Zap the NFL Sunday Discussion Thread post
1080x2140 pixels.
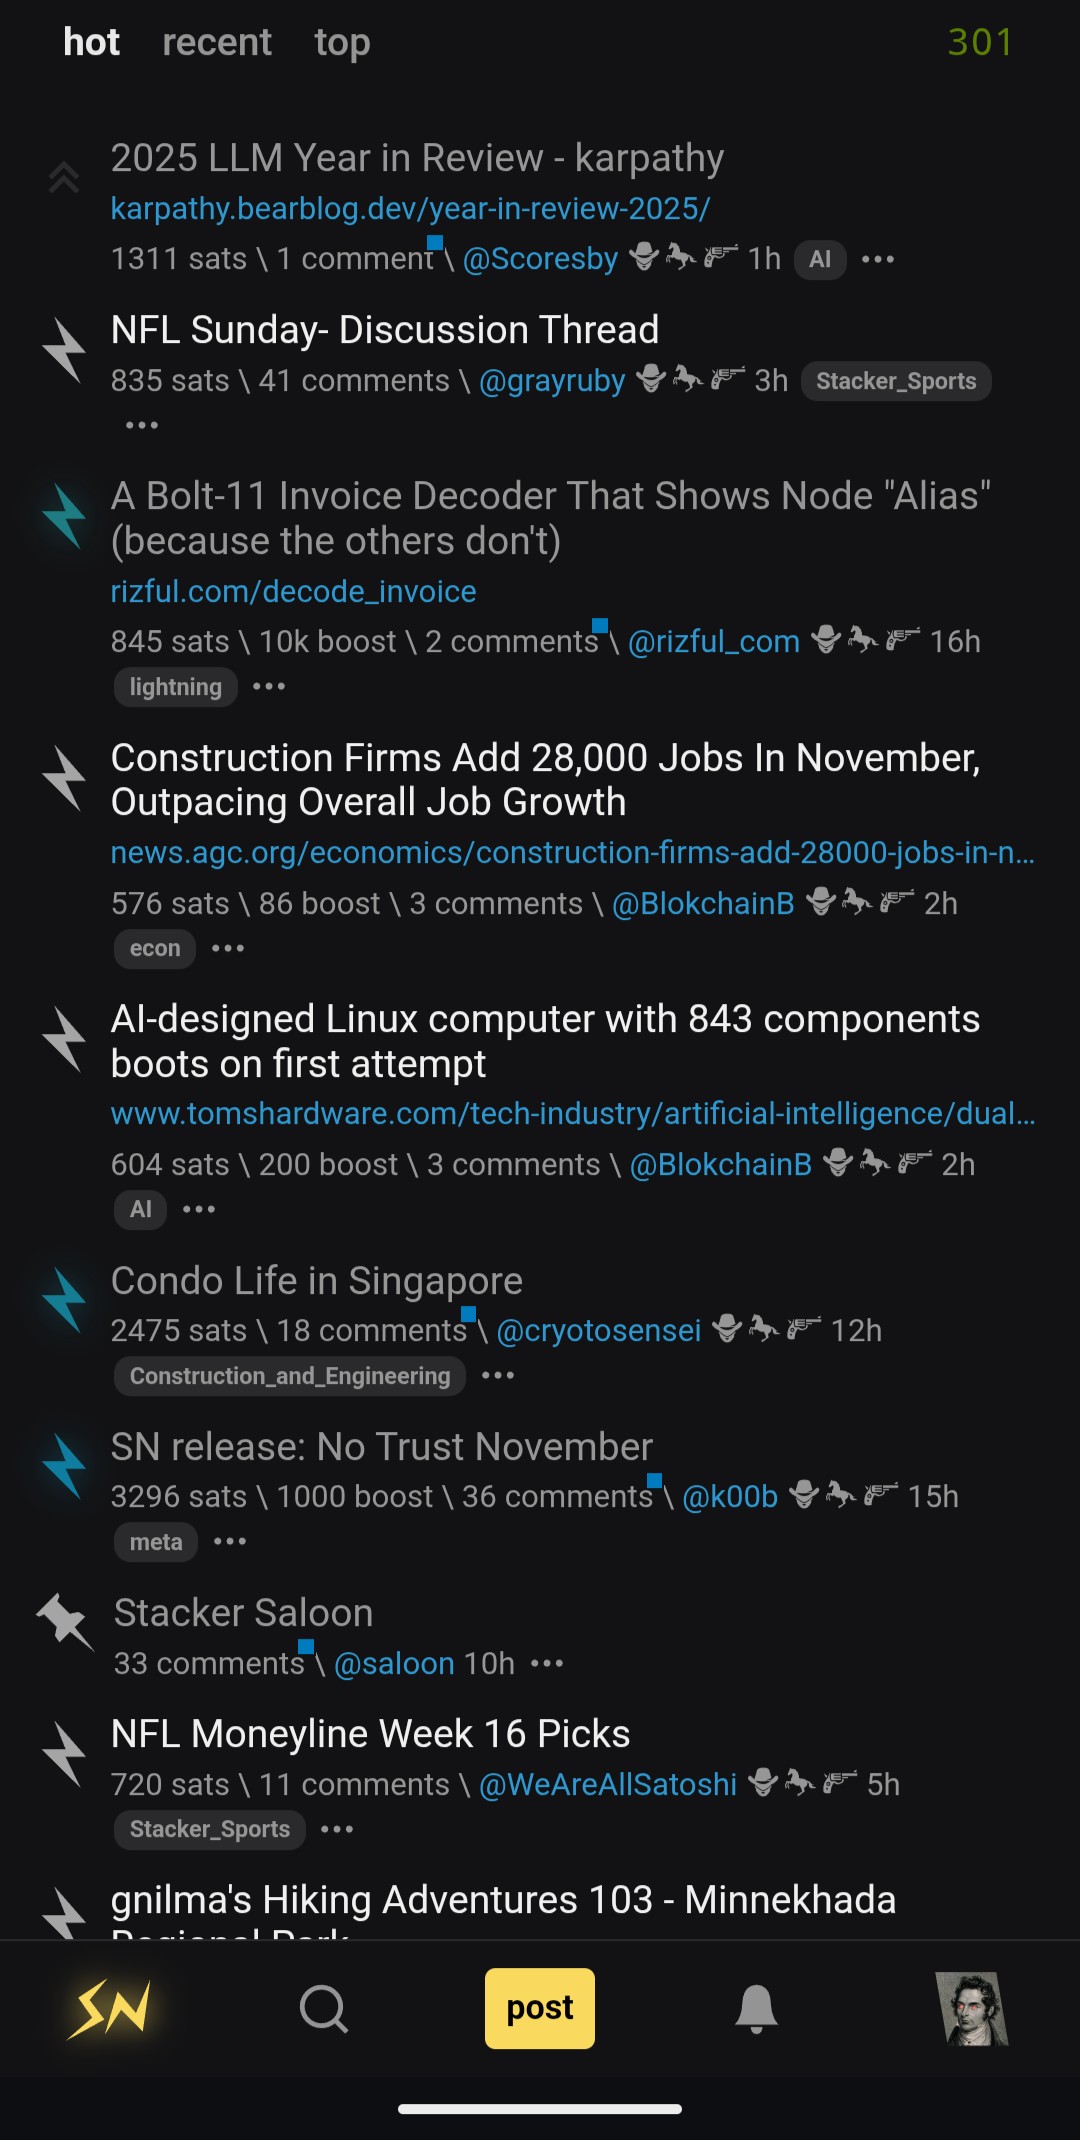pos(65,350)
